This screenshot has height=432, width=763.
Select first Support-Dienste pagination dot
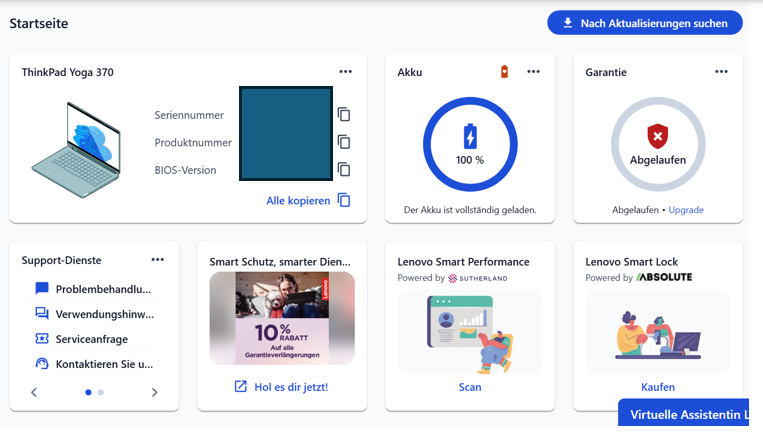(x=88, y=392)
